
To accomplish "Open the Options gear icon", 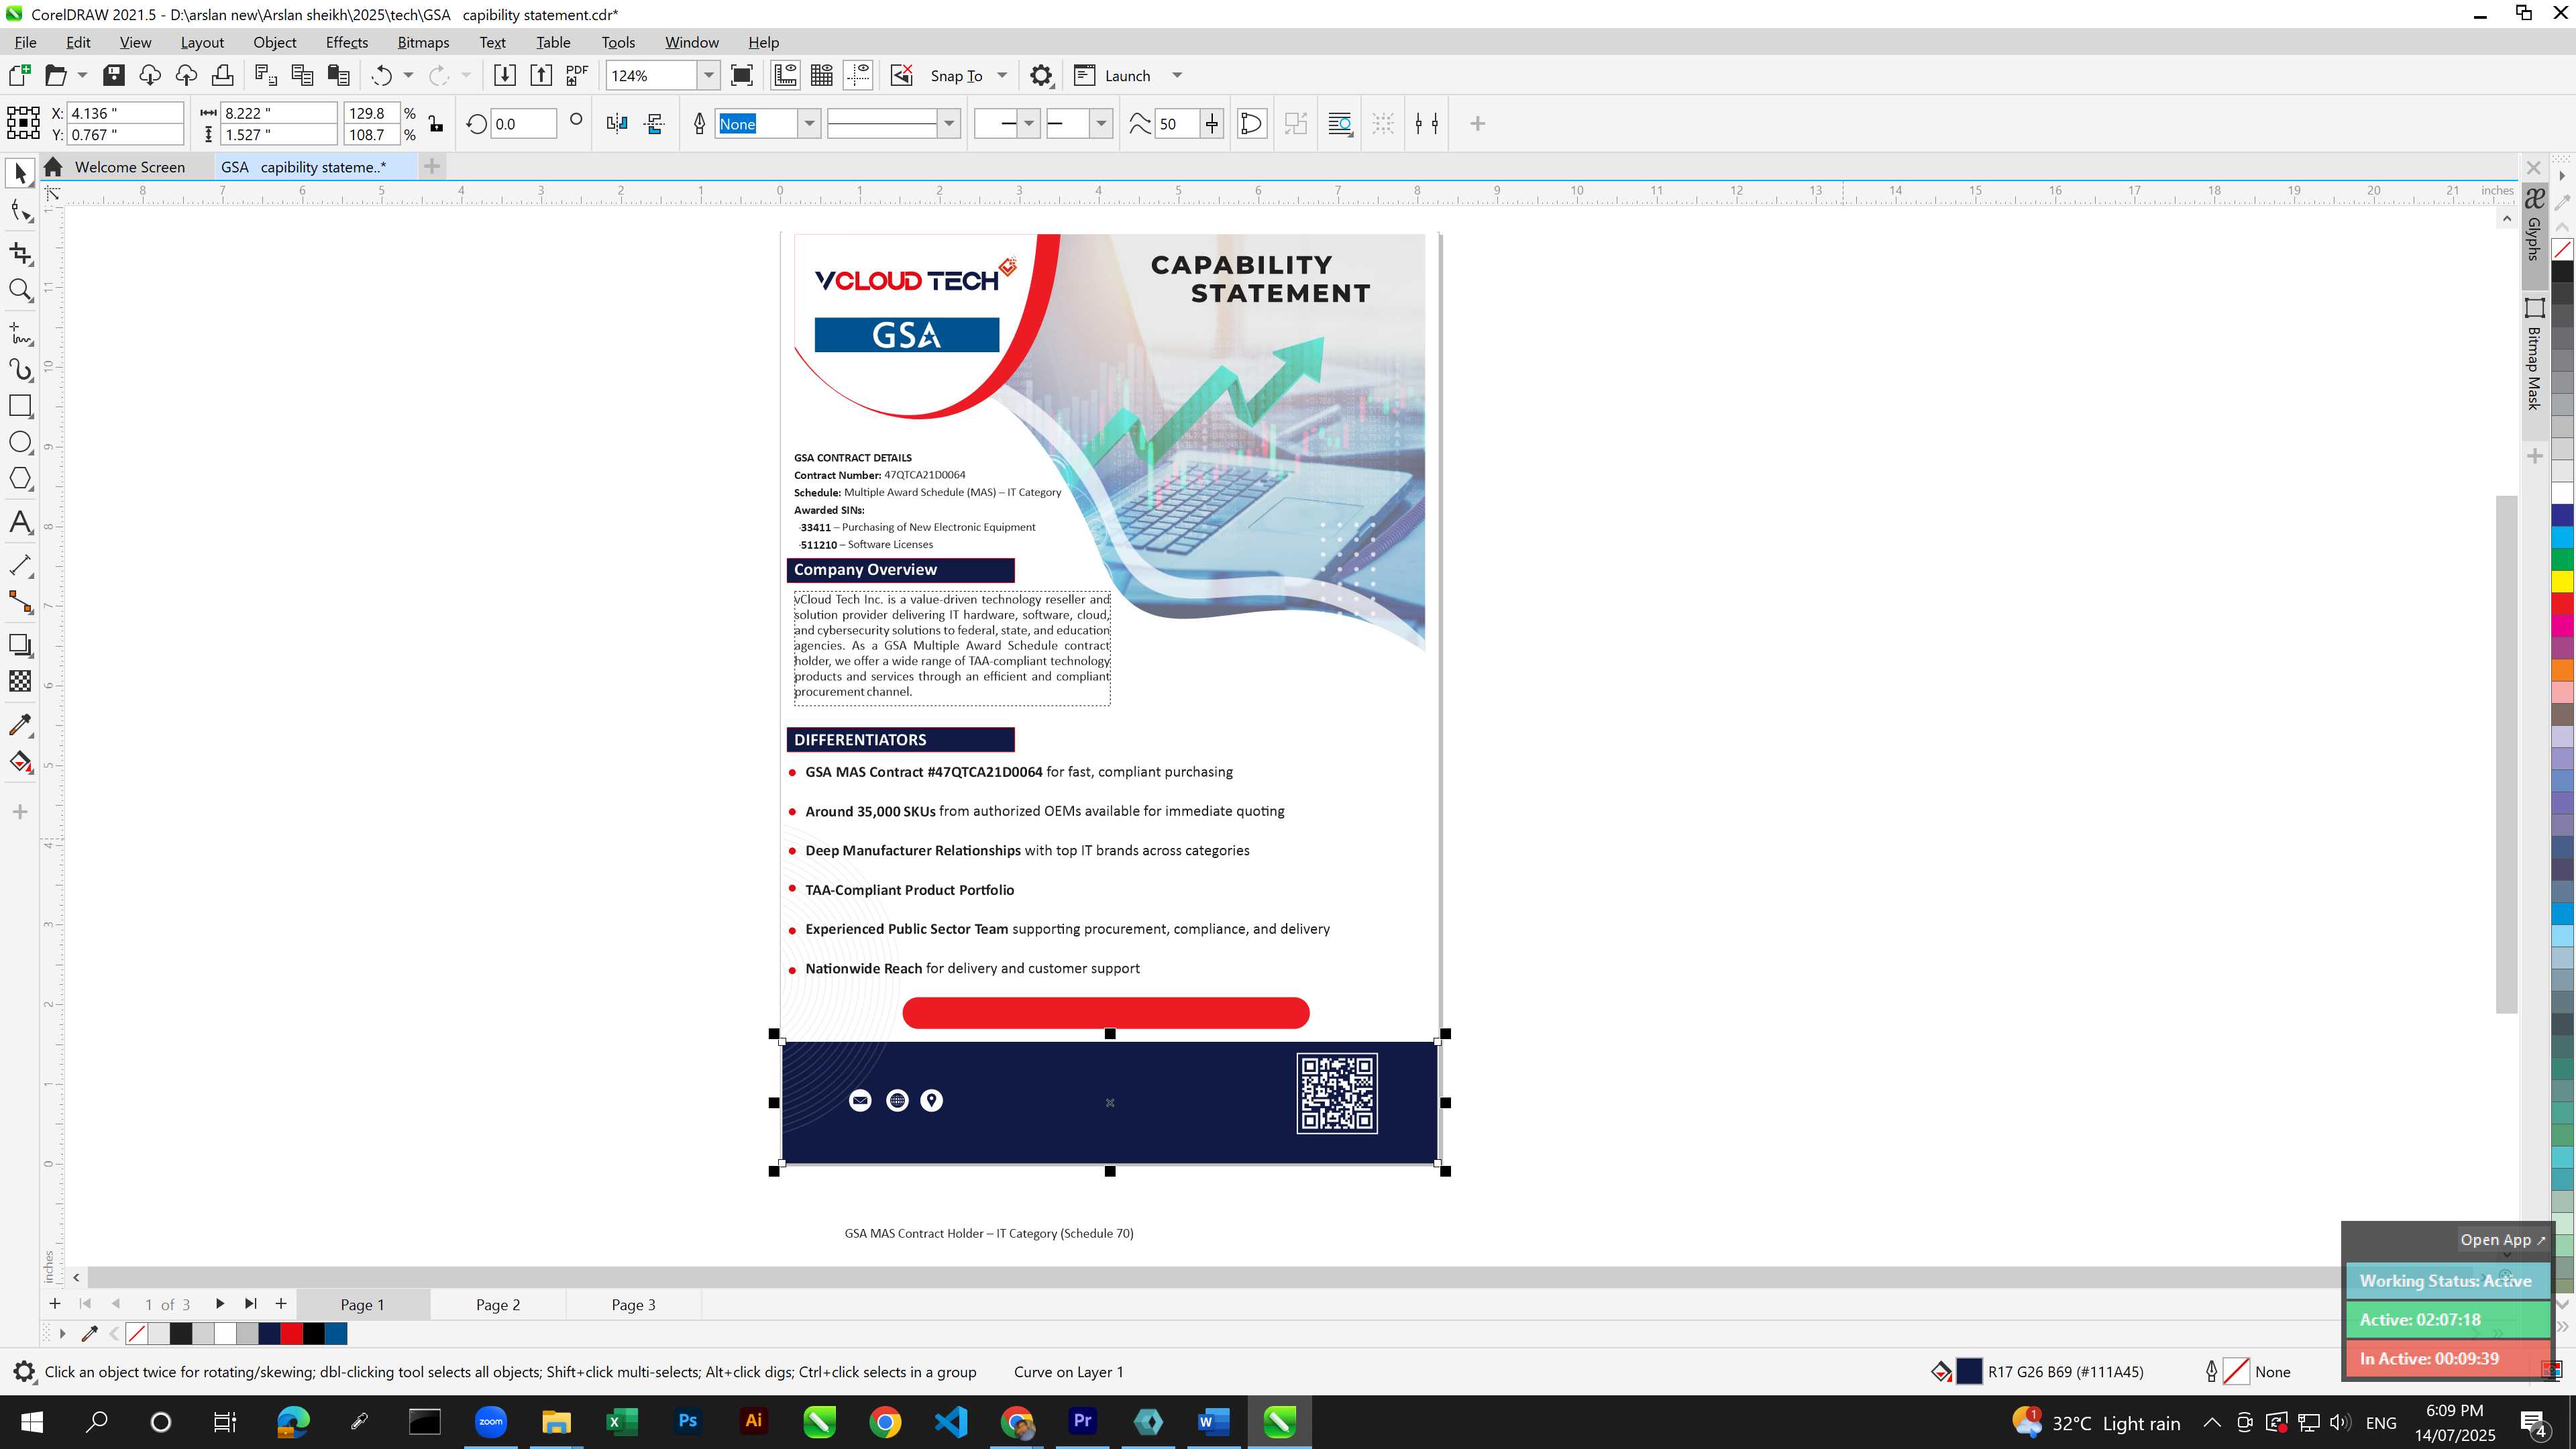I will [1041, 76].
